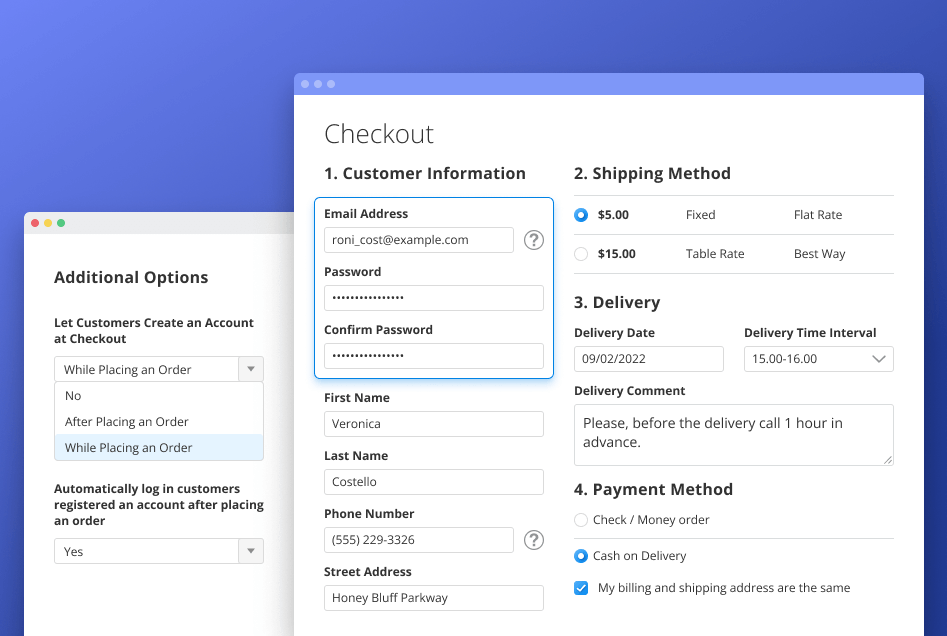Click the chevron on Delivery Time Interval

879,359
